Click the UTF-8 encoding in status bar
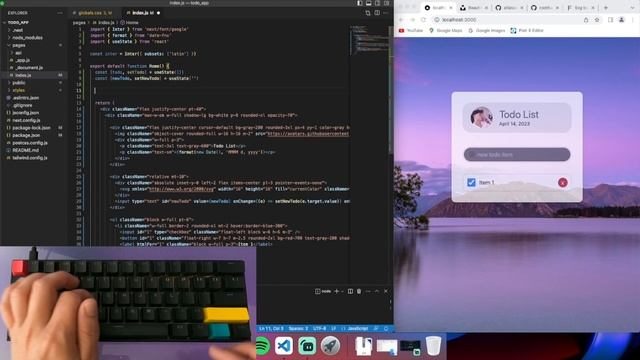The width and height of the screenshot is (640, 360). tap(319, 329)
